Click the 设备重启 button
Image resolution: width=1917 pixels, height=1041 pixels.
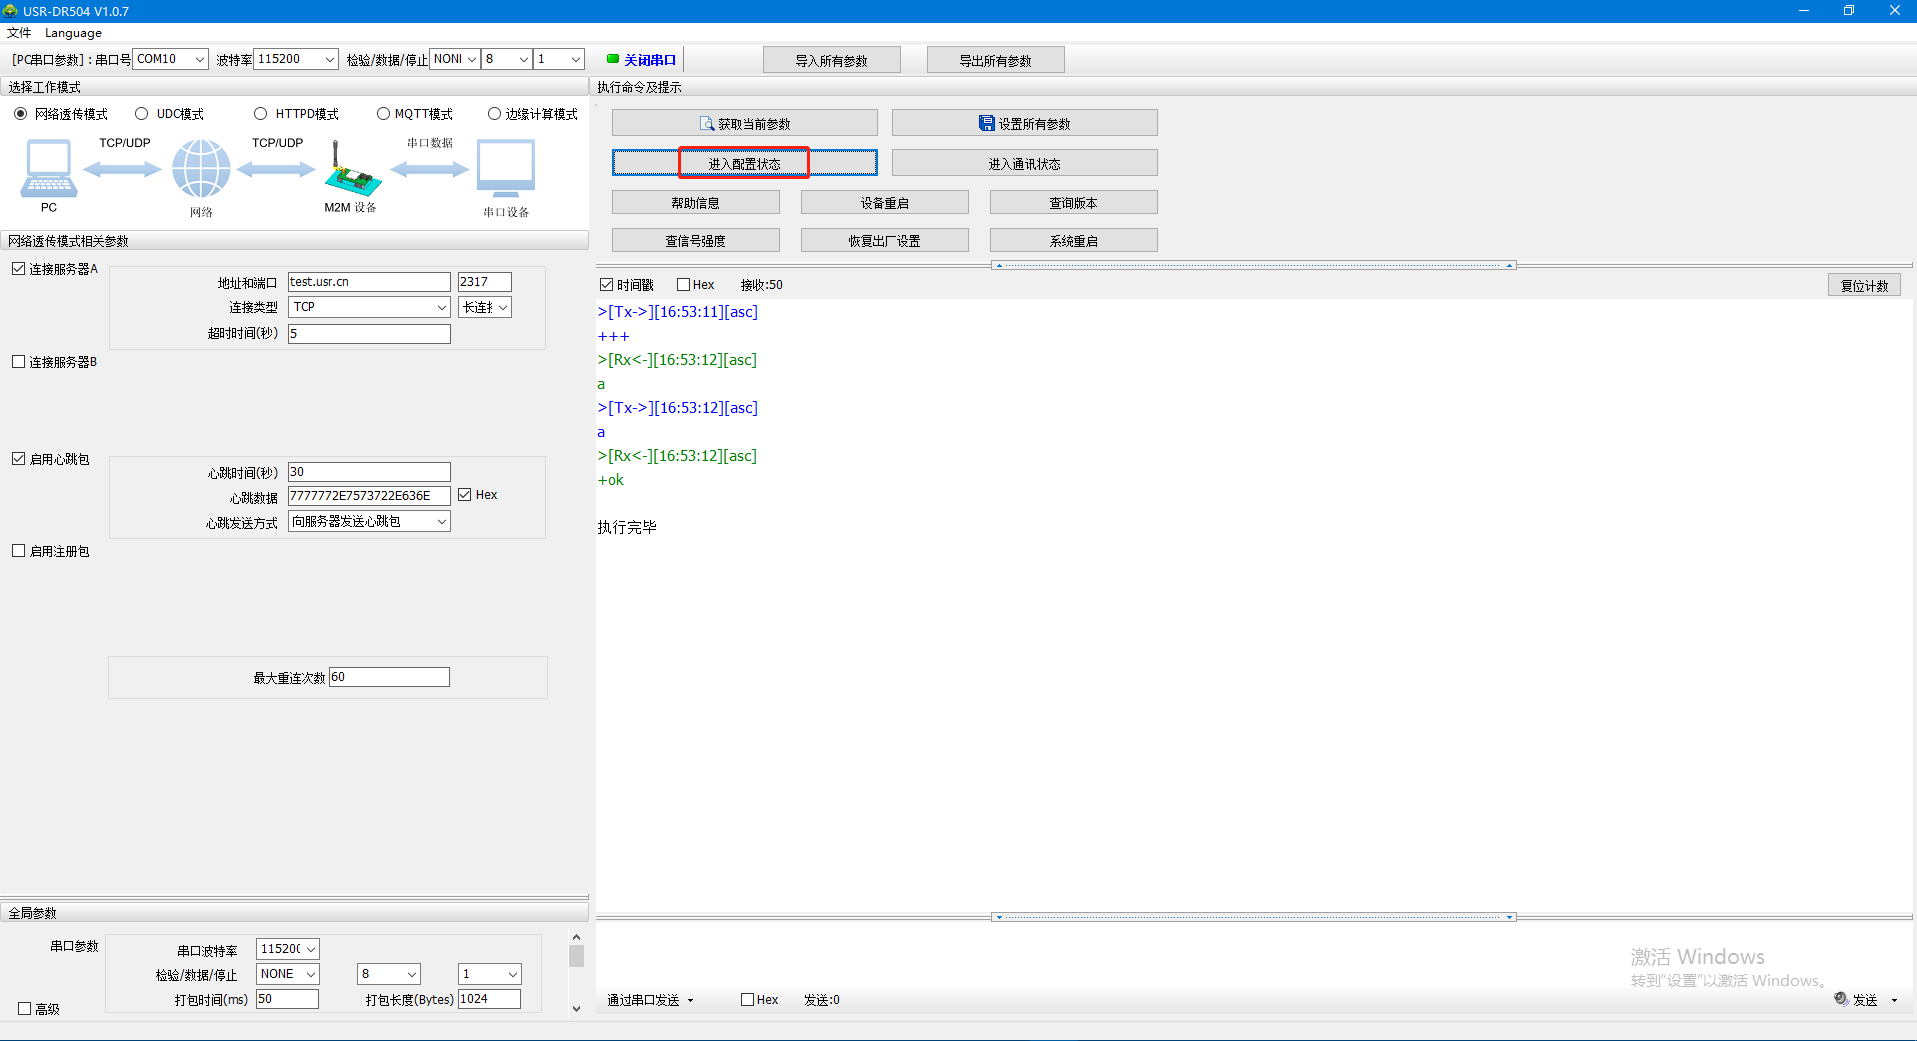pos(884,203)
